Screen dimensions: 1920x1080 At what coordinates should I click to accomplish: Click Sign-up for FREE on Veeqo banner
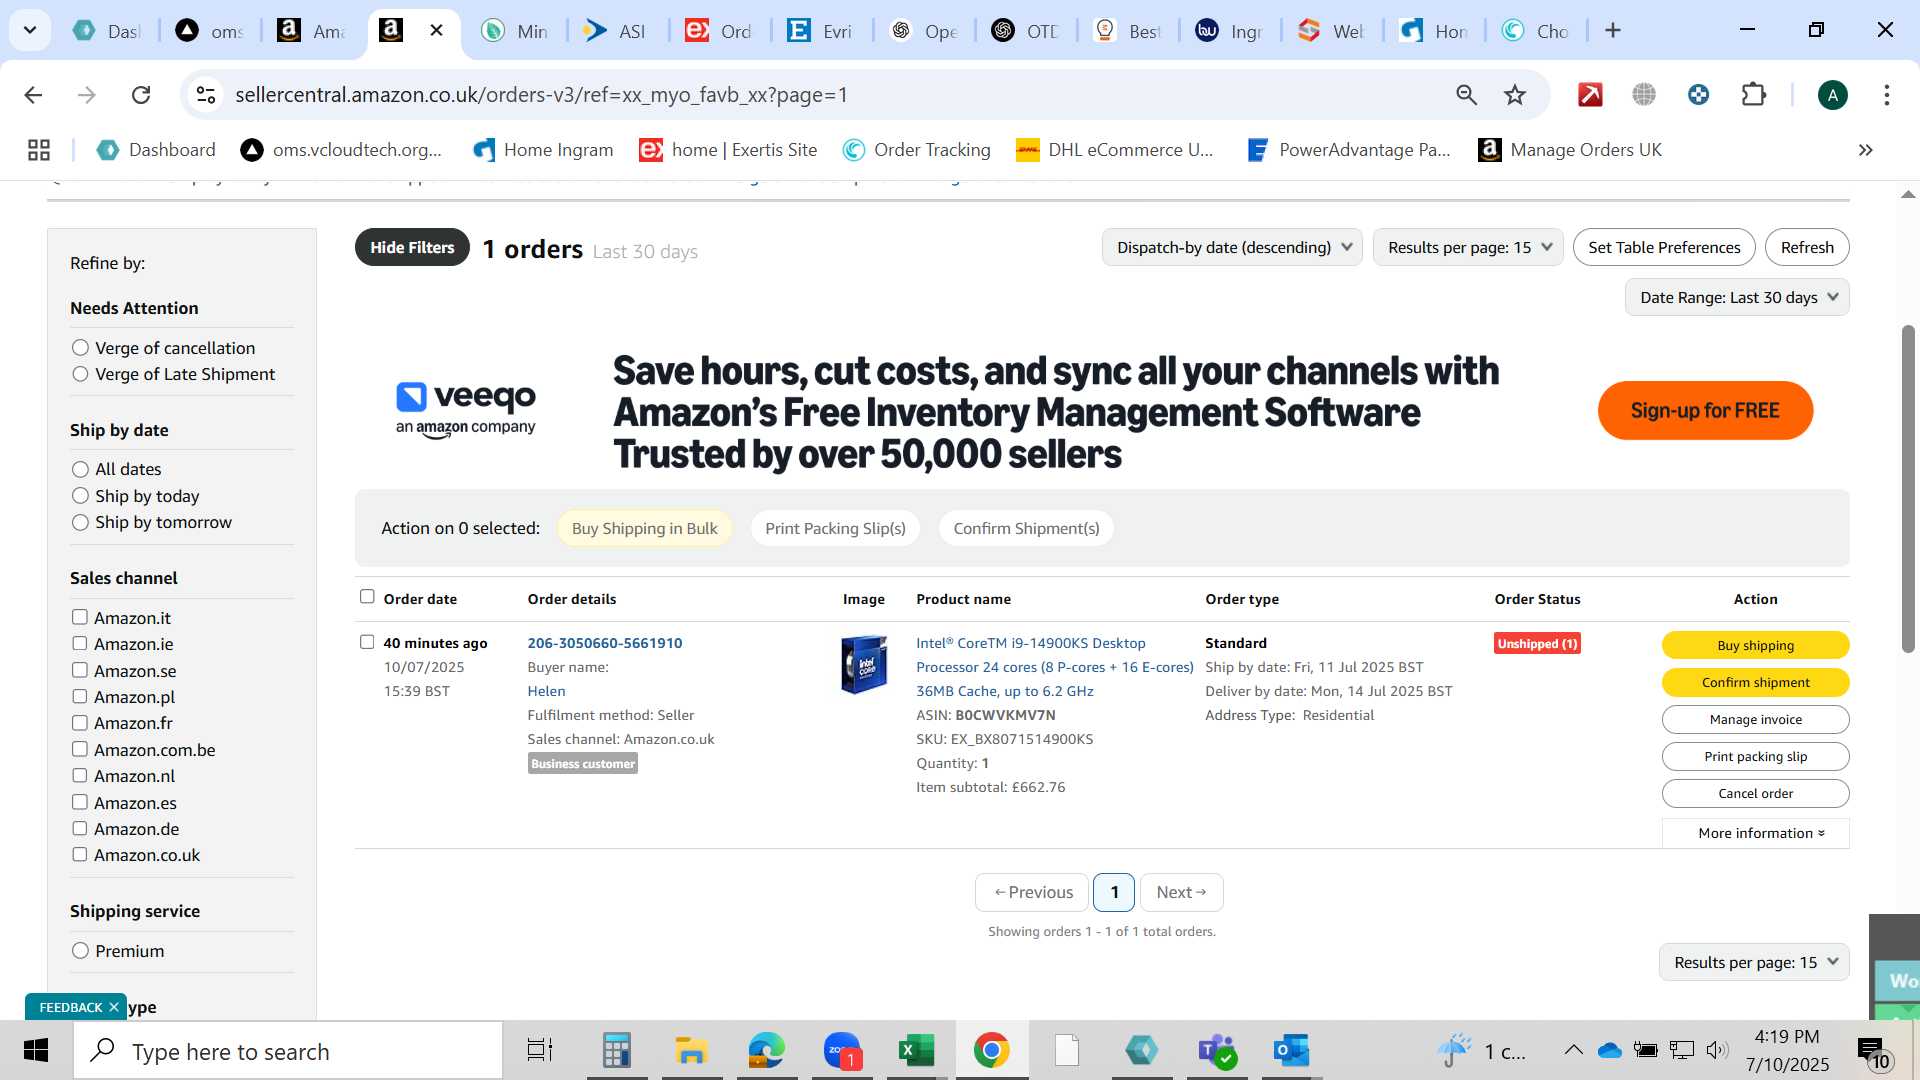[1705, 410]
